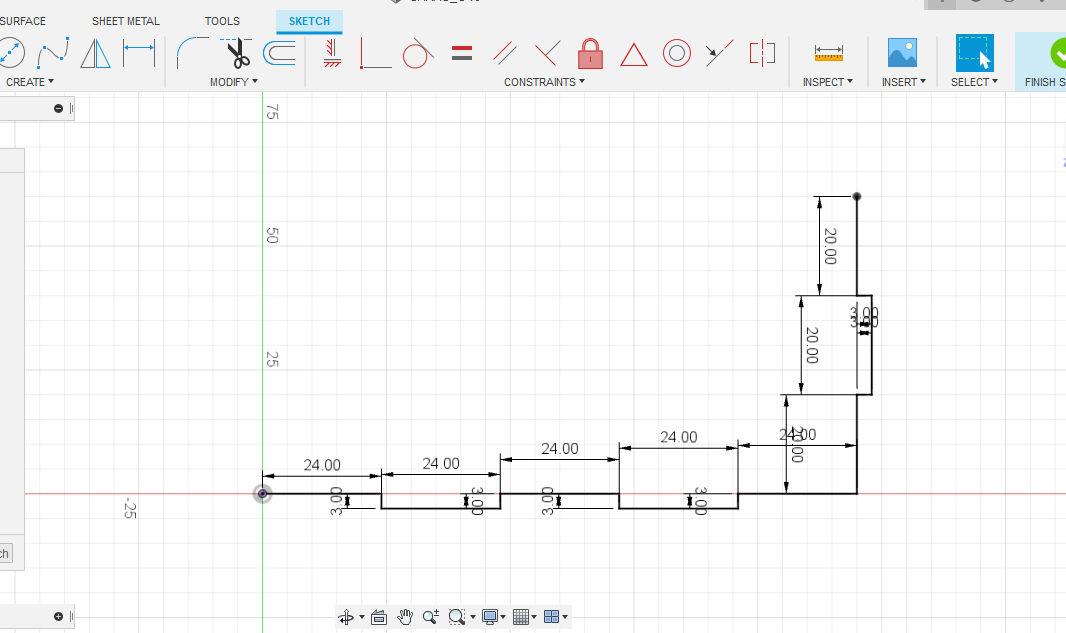Image resolution: width=1066 pixels, height=633 pixels.
Task: Expand the bottom panel plus toggle
Action: pos(59,616)
